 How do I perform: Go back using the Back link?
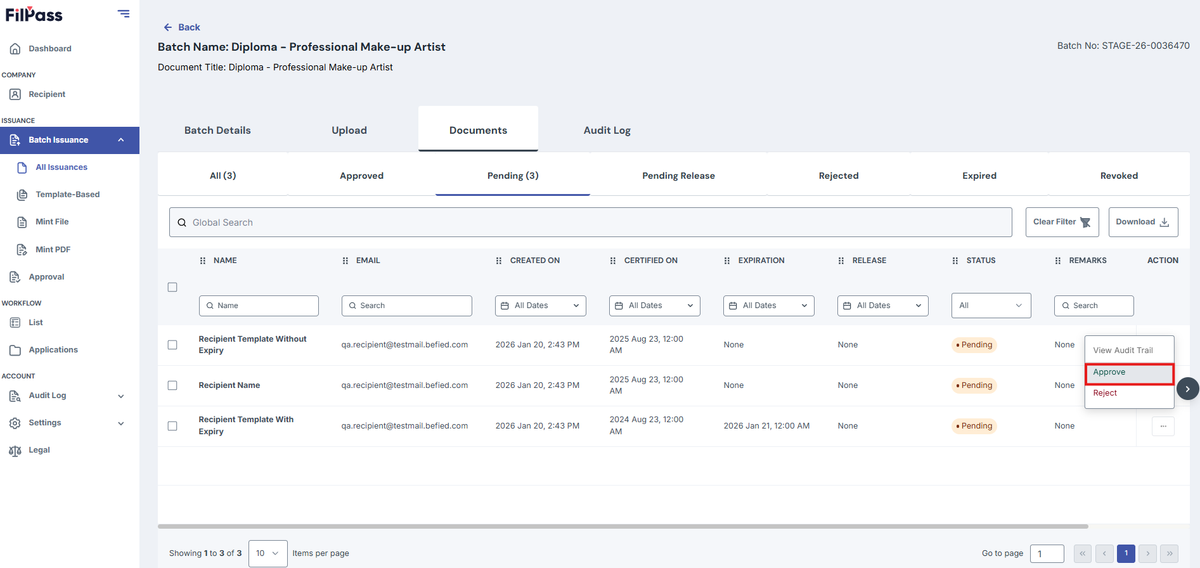pyautogui.click(x=182, y=27)
